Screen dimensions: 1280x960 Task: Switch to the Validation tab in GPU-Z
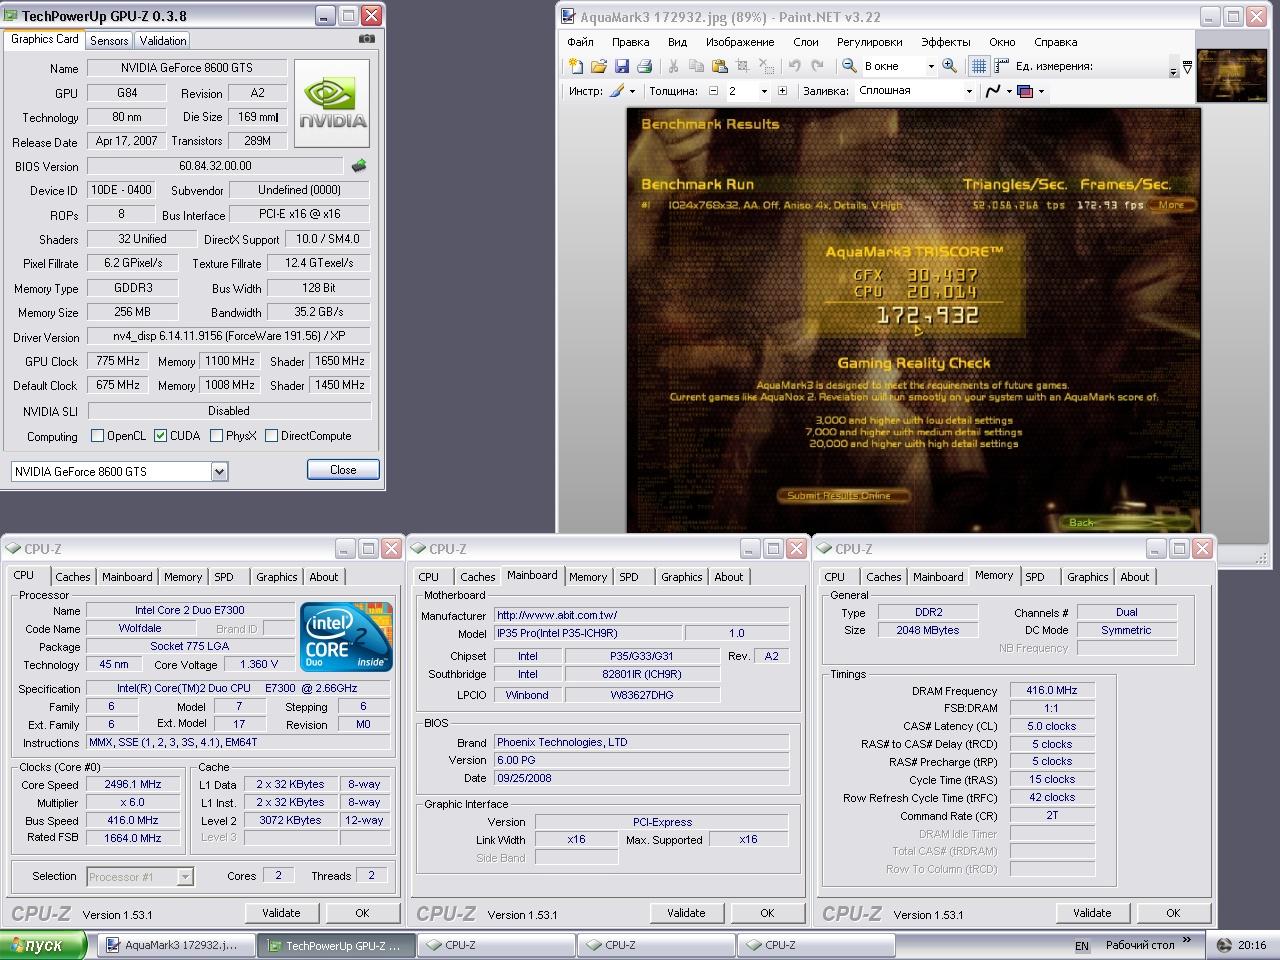(162, 41)
